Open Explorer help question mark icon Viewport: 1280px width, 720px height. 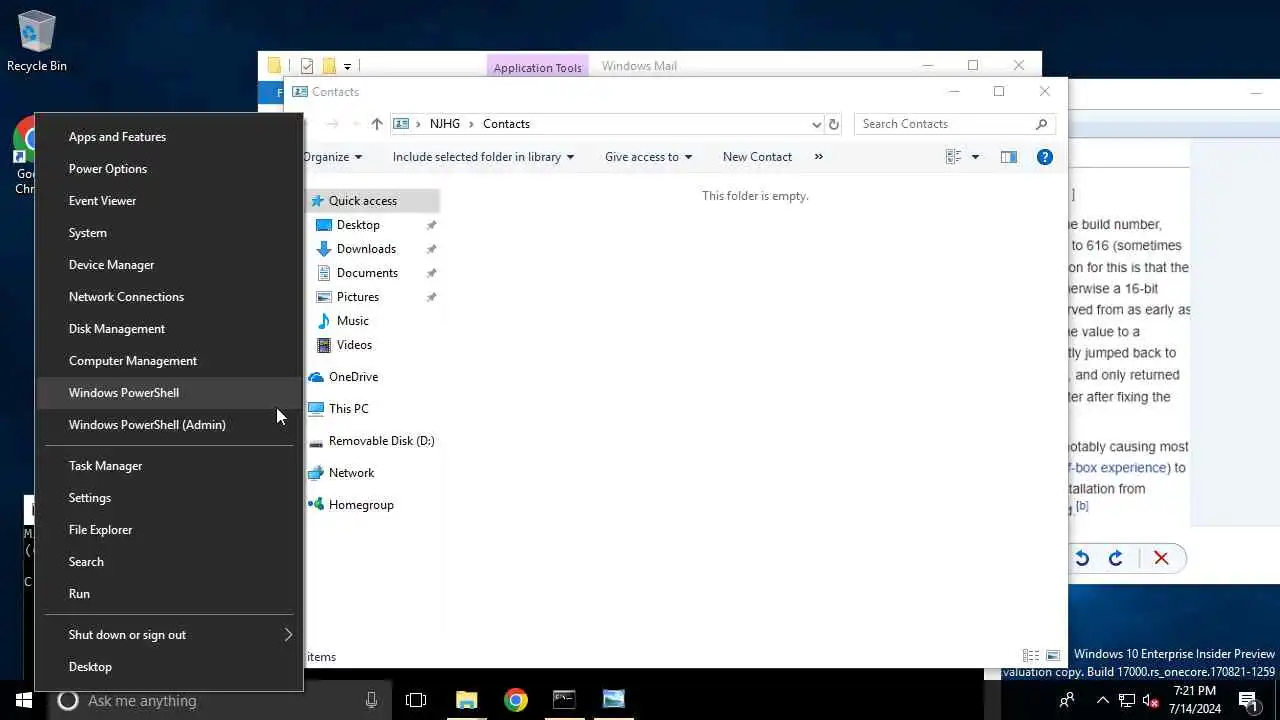click(1045, 157)
